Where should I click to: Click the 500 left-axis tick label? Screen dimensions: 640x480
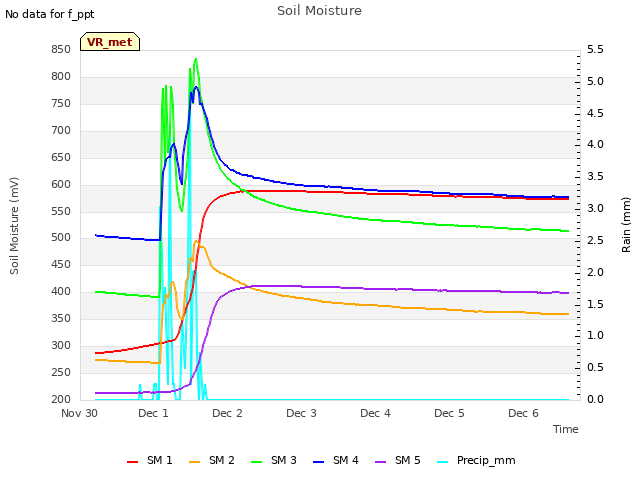(61, 238)
